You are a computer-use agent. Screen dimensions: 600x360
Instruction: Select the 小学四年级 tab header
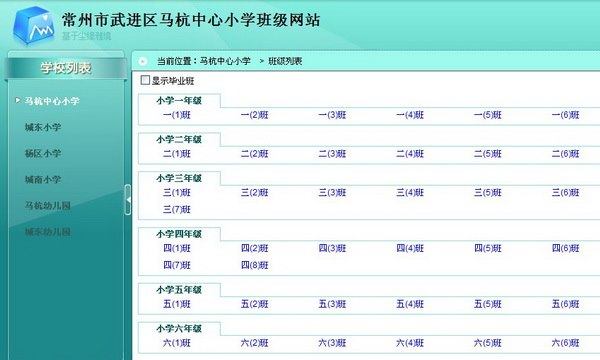[179, 234]
